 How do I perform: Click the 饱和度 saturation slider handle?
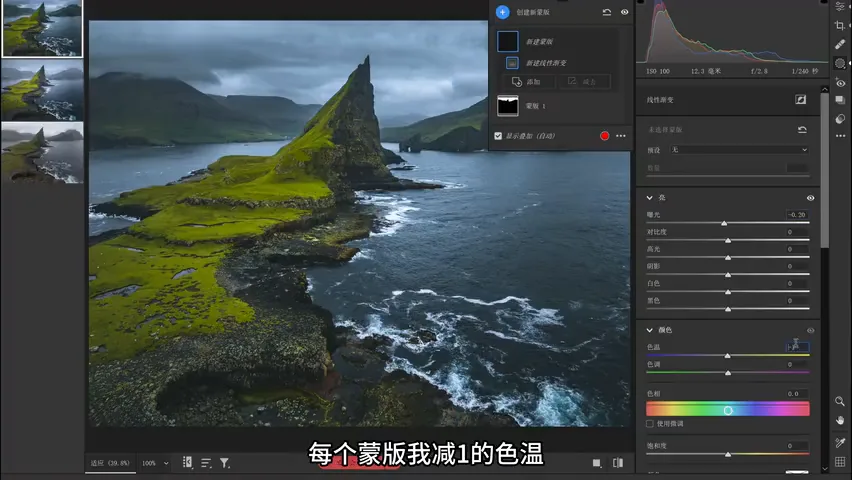coord(728,454)
